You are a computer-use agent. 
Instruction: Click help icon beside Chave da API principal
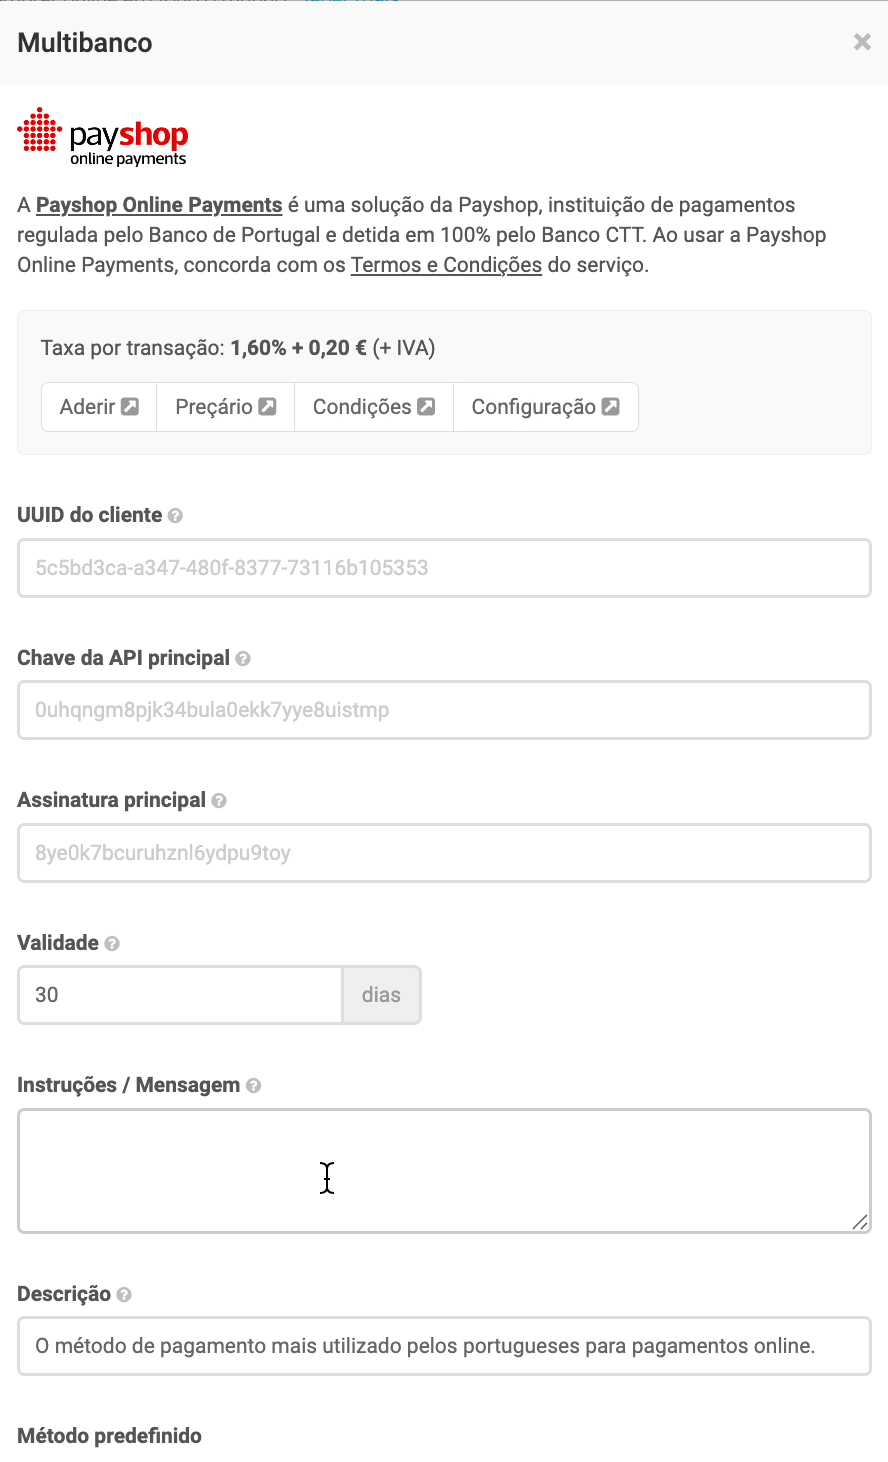[243, 659]
